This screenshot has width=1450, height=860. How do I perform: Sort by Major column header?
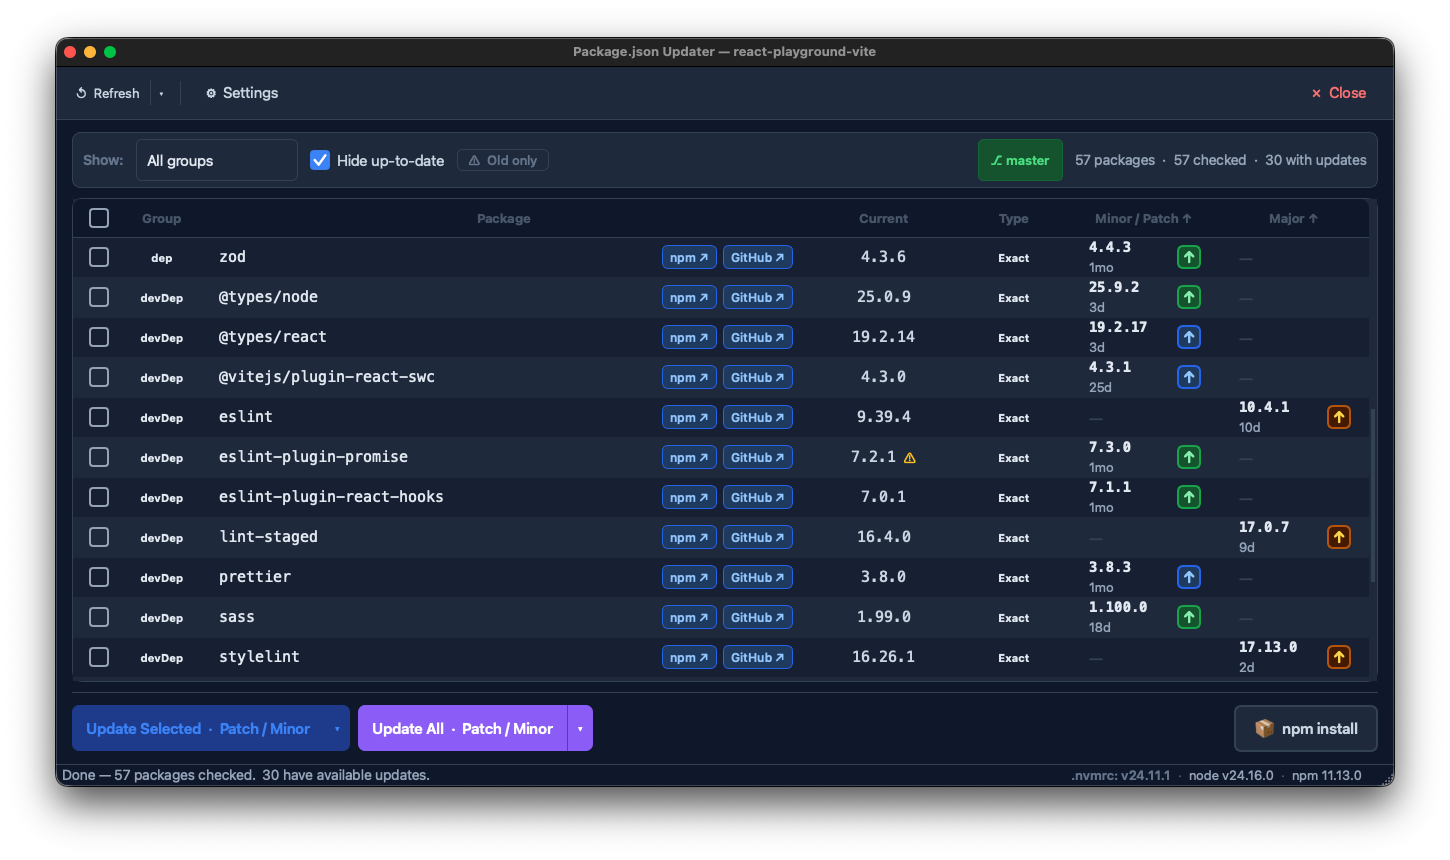1293,218
